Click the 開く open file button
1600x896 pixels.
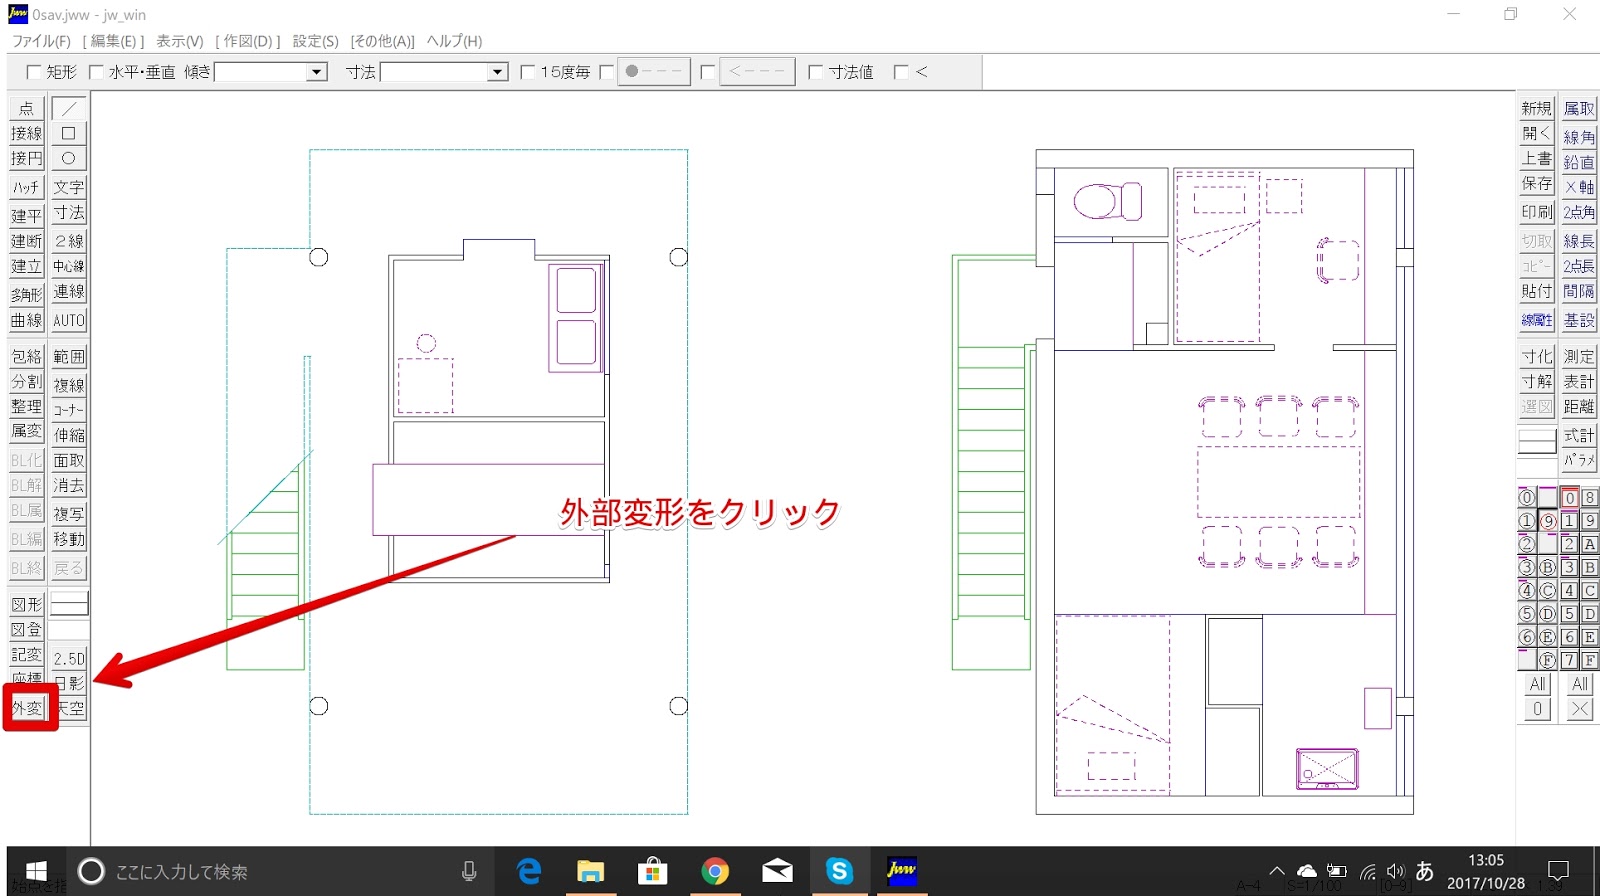point(1537,133)
